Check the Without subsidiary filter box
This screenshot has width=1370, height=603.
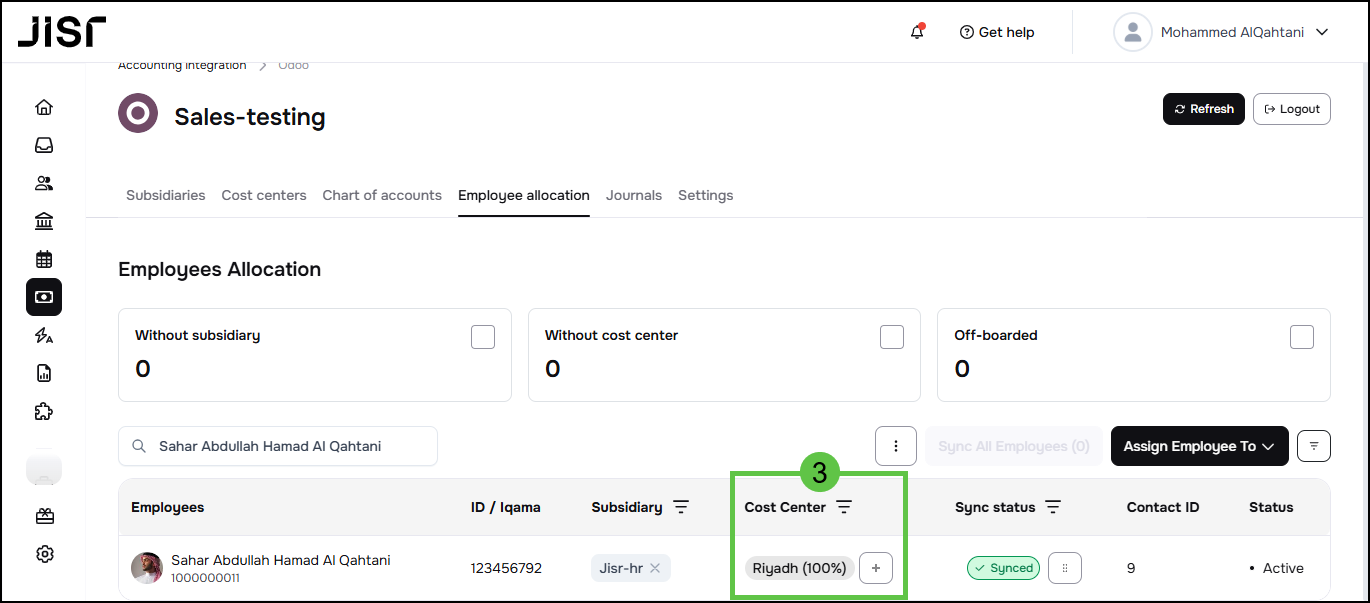(x=483, y=337)
